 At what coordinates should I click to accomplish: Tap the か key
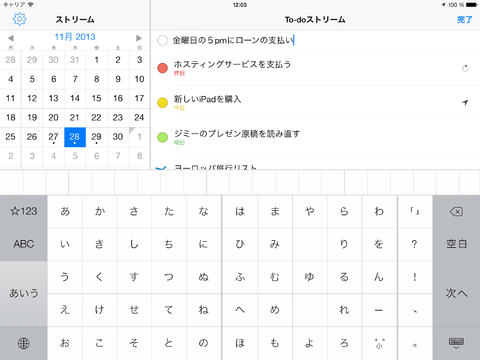[x=100, y=211]
